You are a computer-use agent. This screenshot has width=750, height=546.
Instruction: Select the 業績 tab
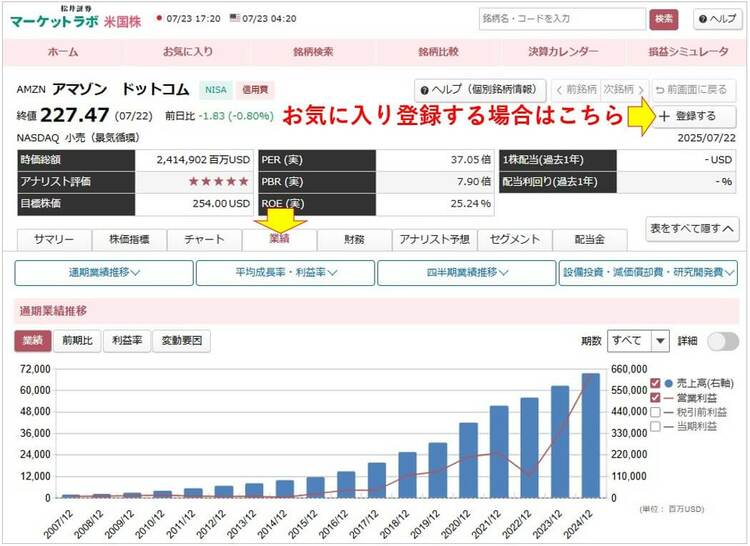[279, 240]
